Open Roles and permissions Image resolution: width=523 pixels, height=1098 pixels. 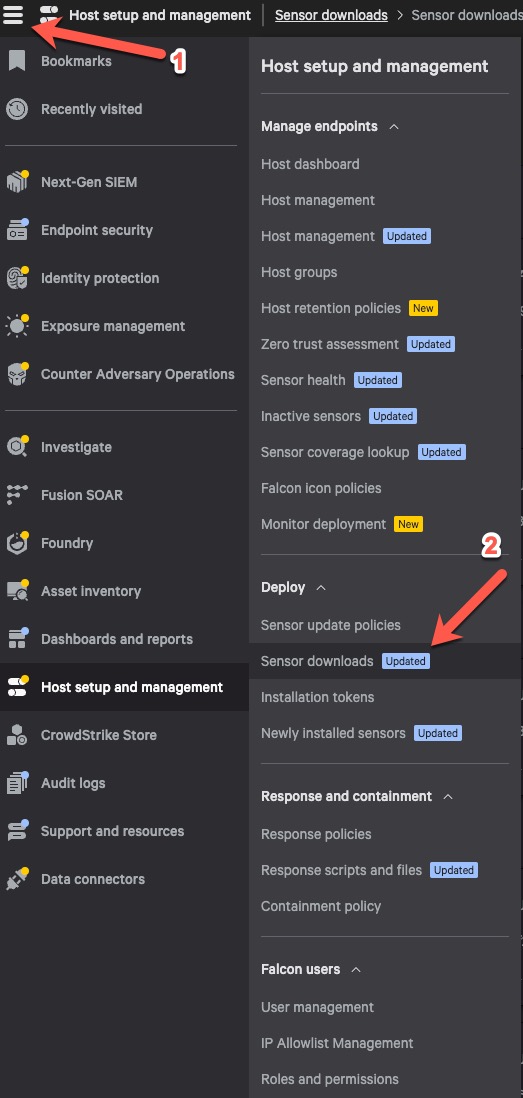tap(330, 1079)
